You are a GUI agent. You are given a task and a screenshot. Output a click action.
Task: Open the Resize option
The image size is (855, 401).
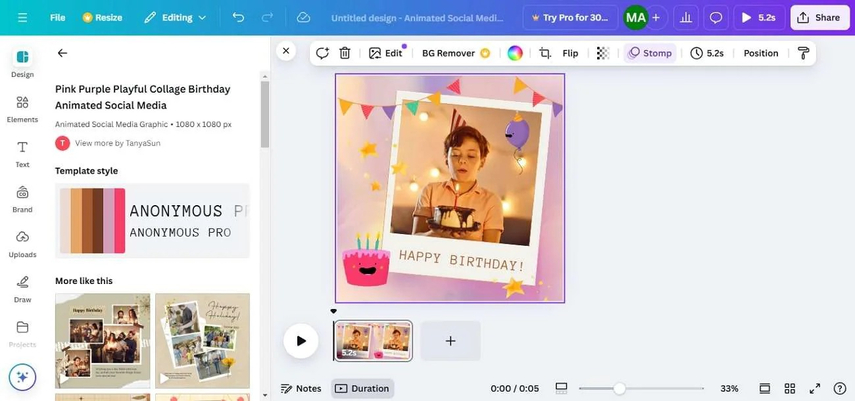pyautogui.click(x=101, y=17)
